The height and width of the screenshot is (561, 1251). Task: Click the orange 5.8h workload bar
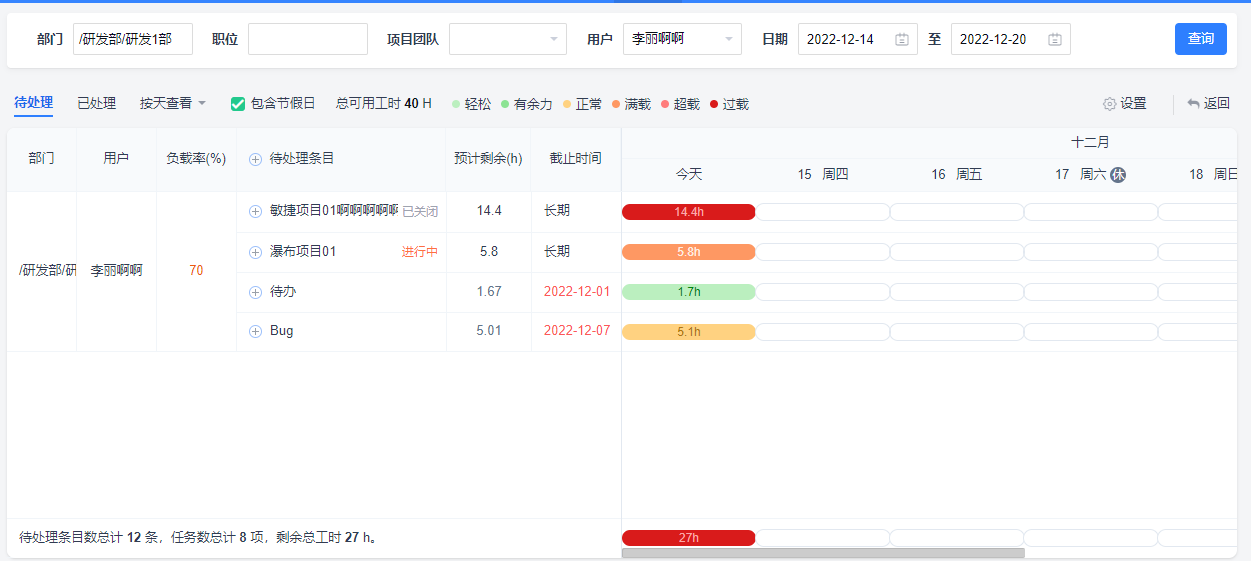pos(688,252)
